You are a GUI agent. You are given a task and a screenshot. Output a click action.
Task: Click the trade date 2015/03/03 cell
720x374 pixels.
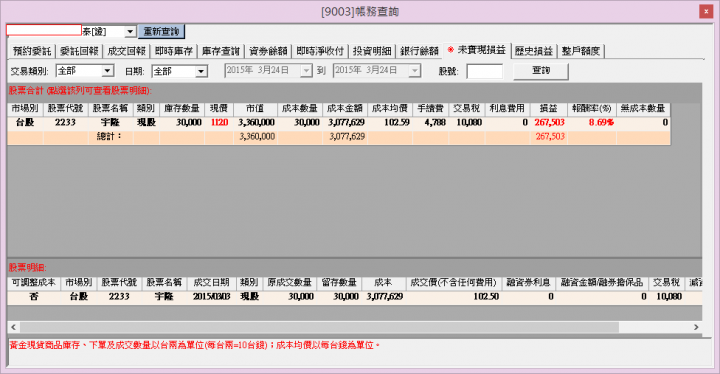coord(211,296)
